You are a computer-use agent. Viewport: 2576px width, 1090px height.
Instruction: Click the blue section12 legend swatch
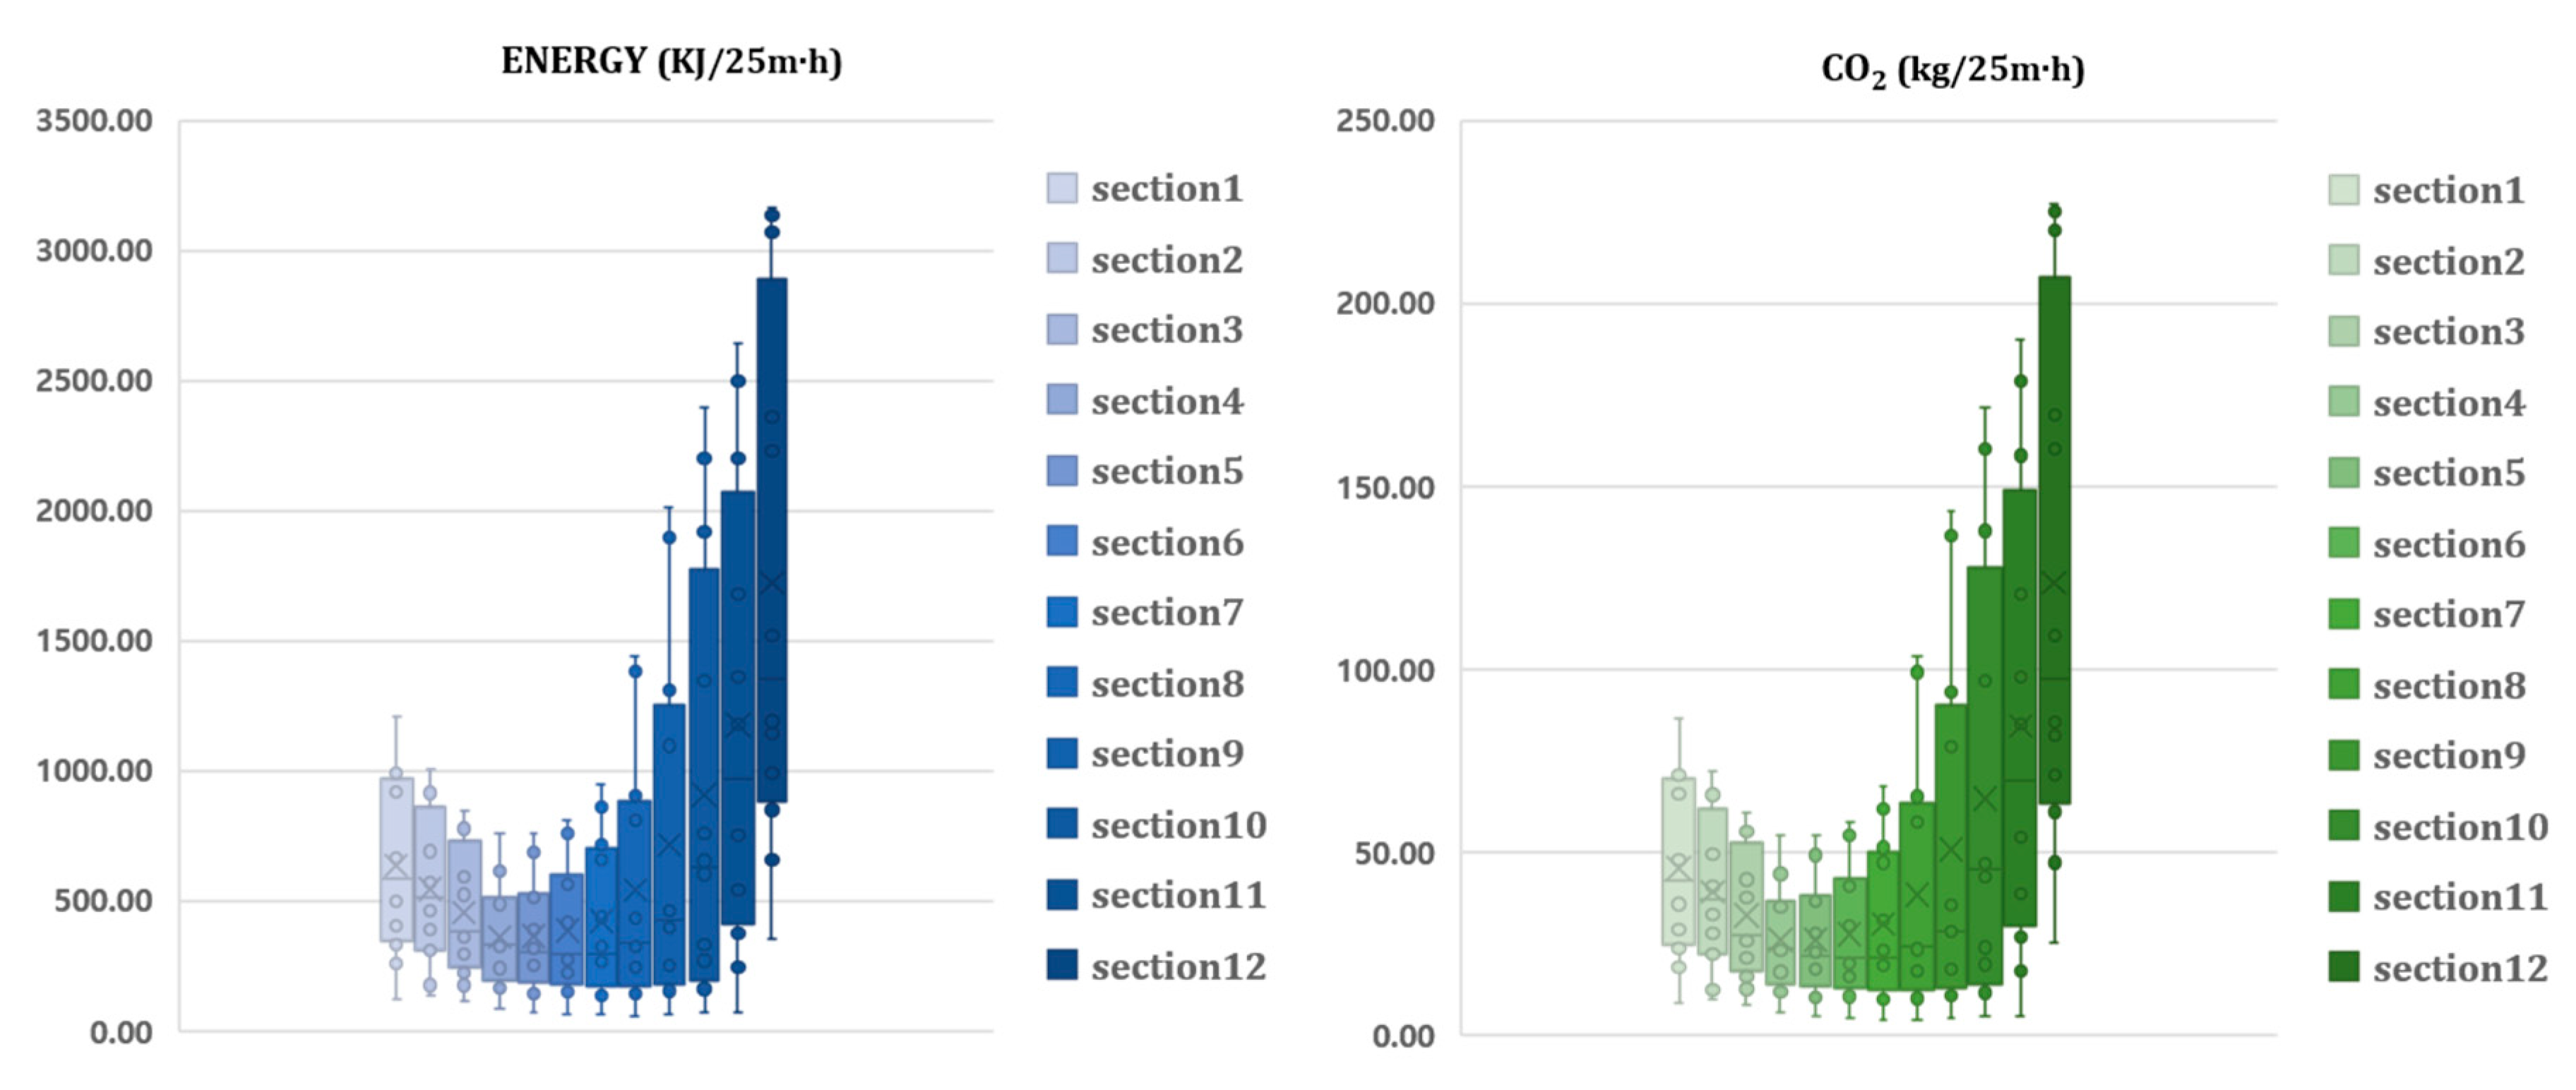[1062, 965]
